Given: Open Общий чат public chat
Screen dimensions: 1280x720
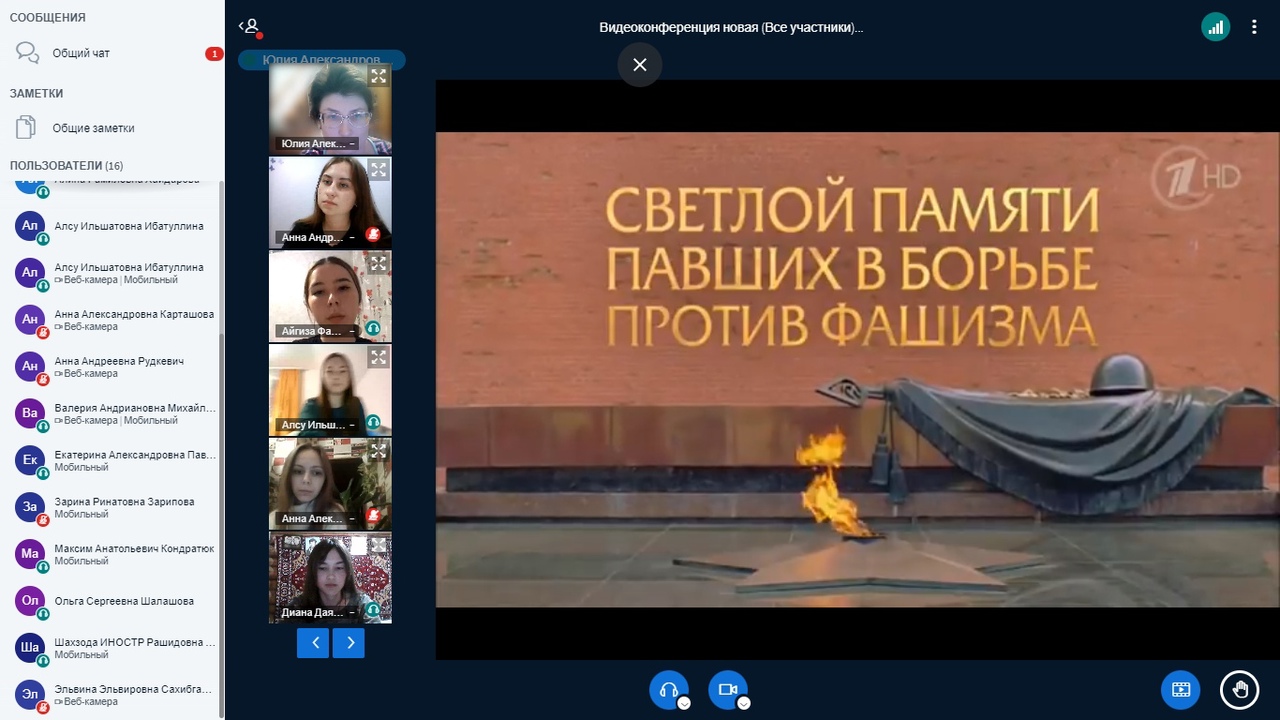Looking at the screenshot, I should coord(81,53).
